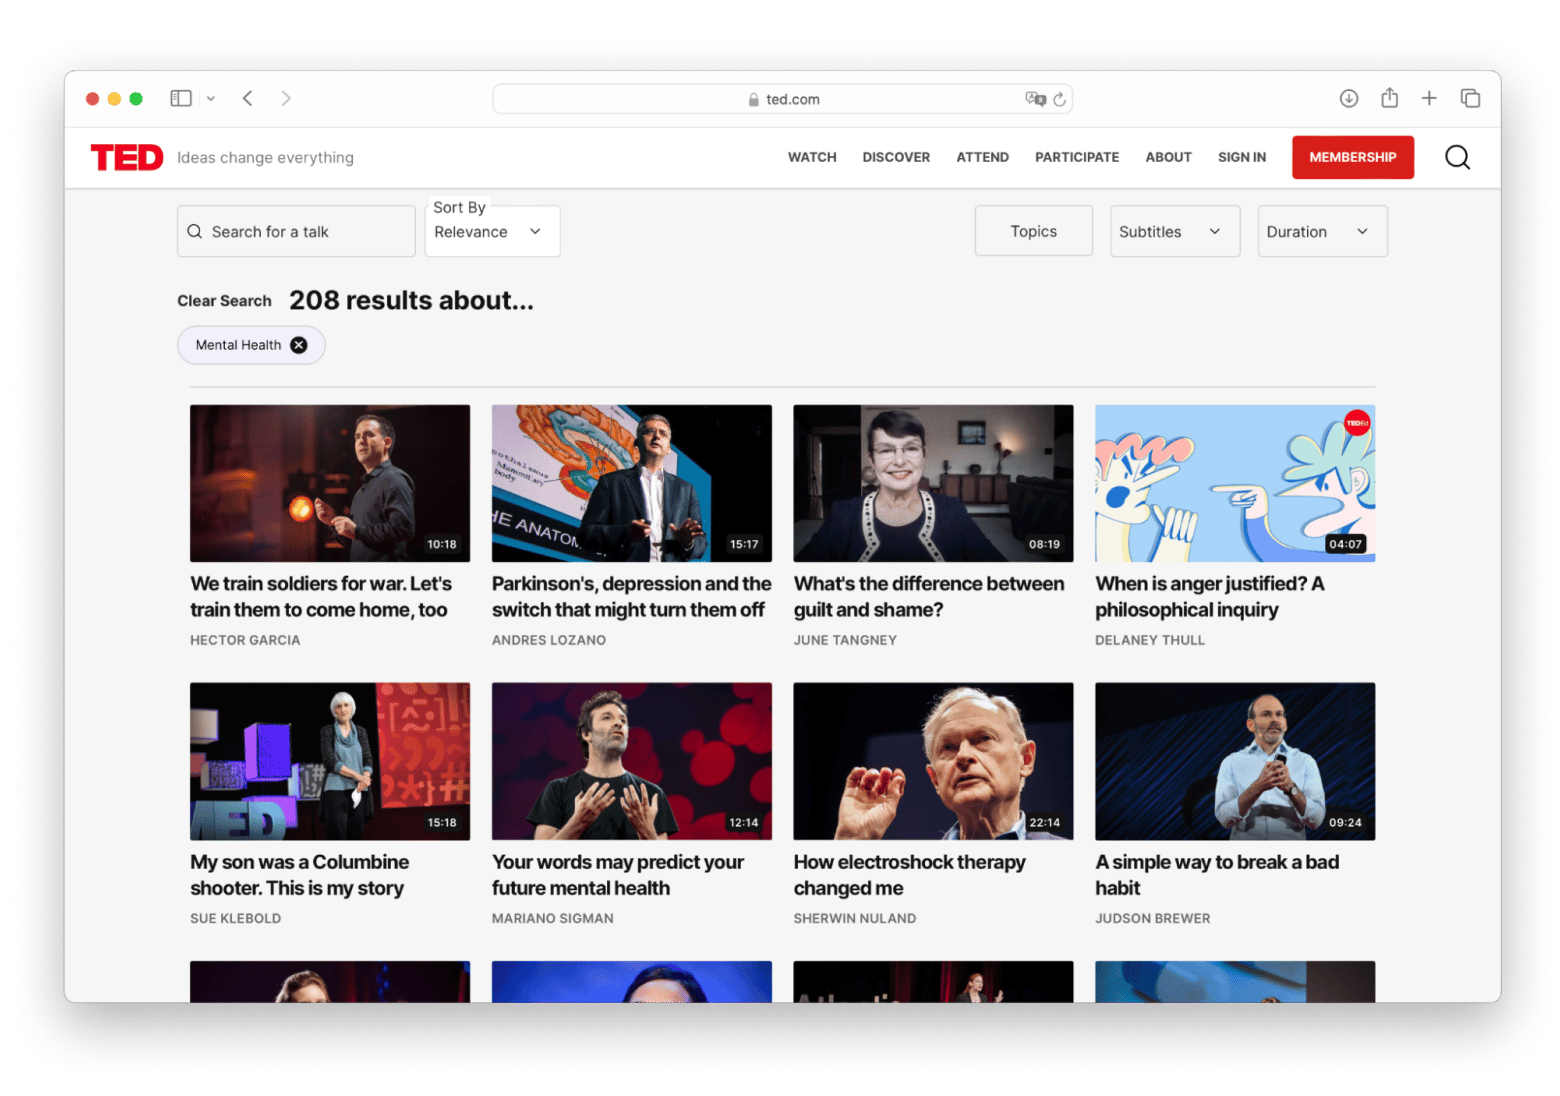
Task: Open "Parkinson's, depression and the switch" title
Action: [632, 597]
